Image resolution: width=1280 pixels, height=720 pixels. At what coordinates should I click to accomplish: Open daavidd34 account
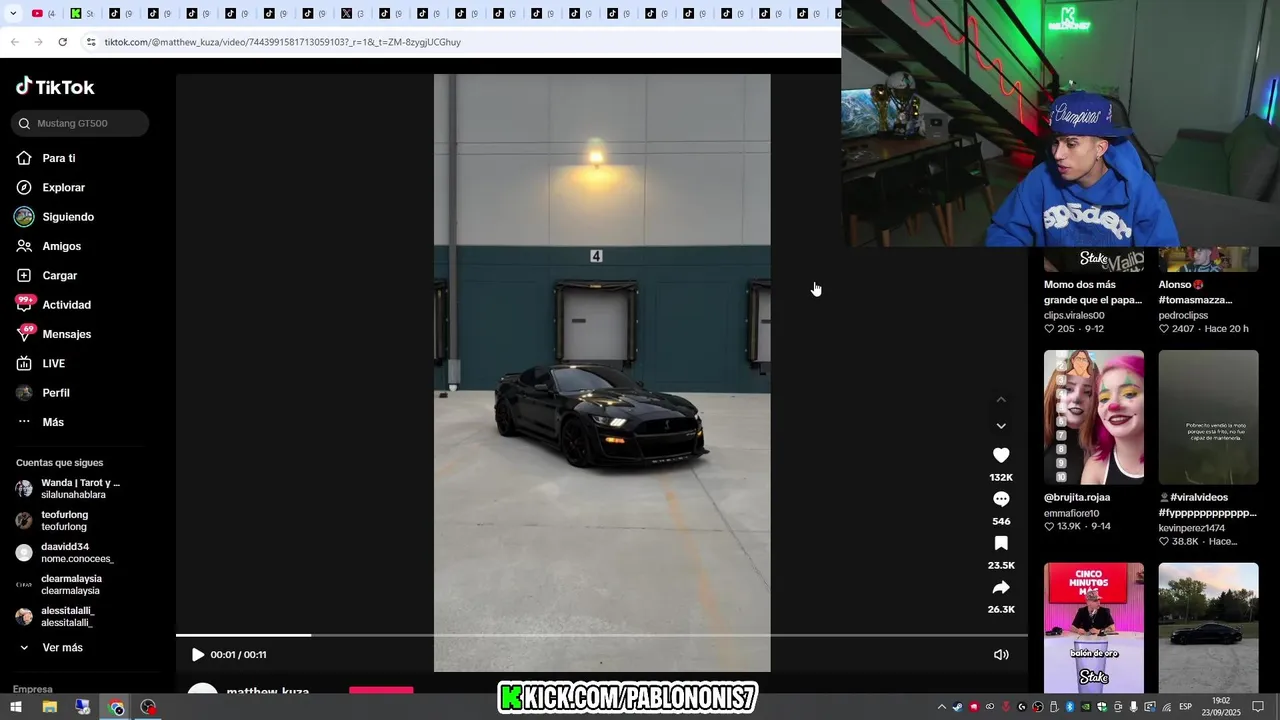[x=77, y=552]
